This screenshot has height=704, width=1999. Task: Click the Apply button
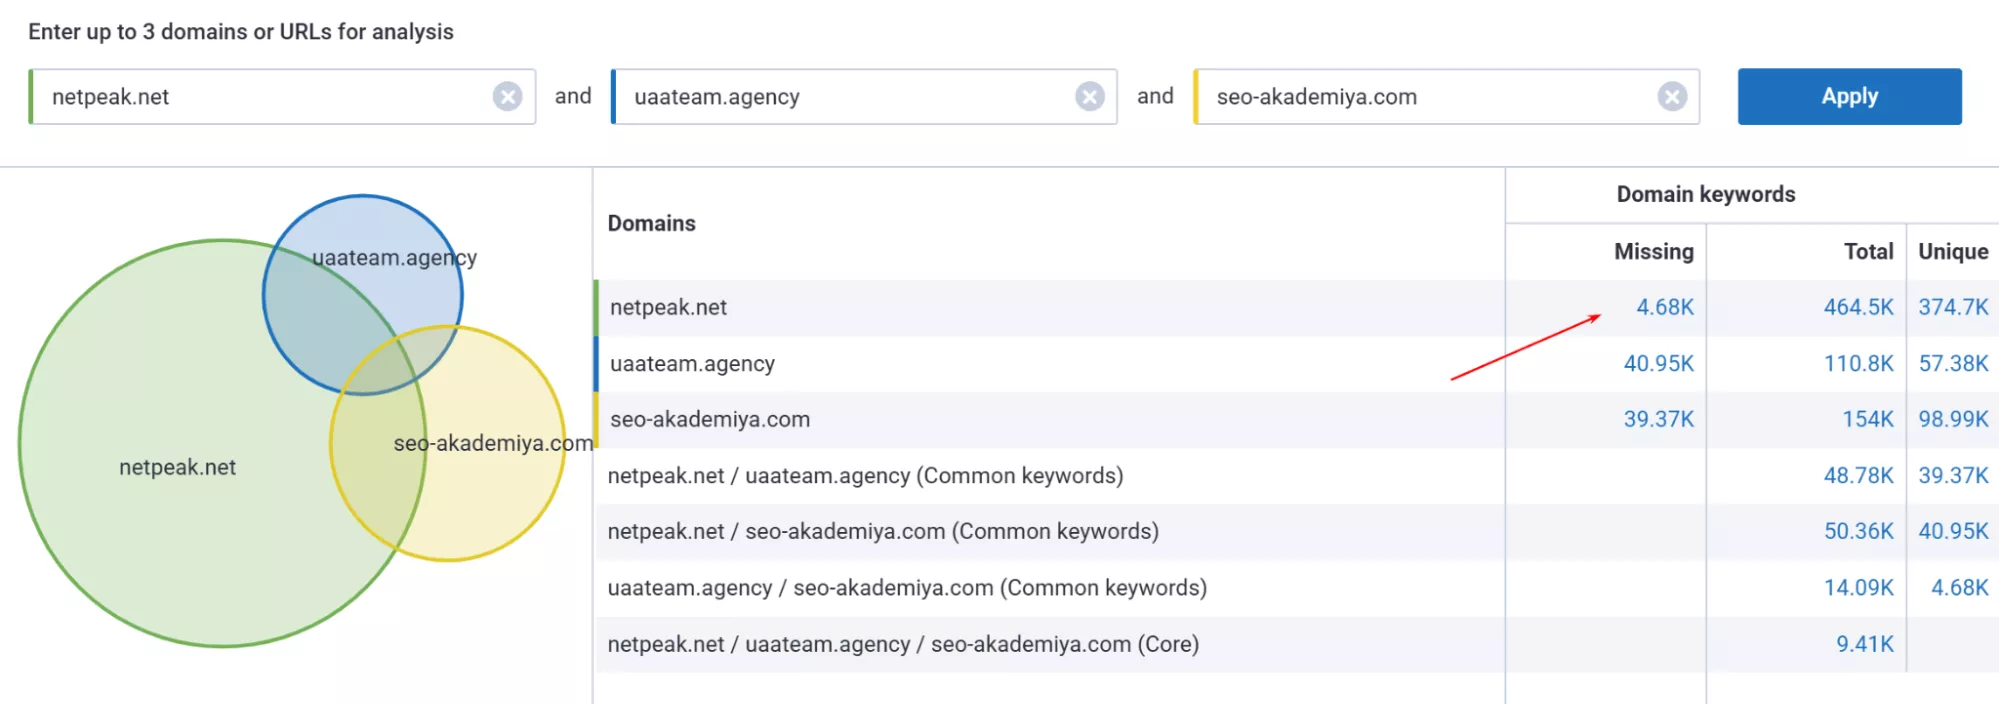coord(1849,97)
